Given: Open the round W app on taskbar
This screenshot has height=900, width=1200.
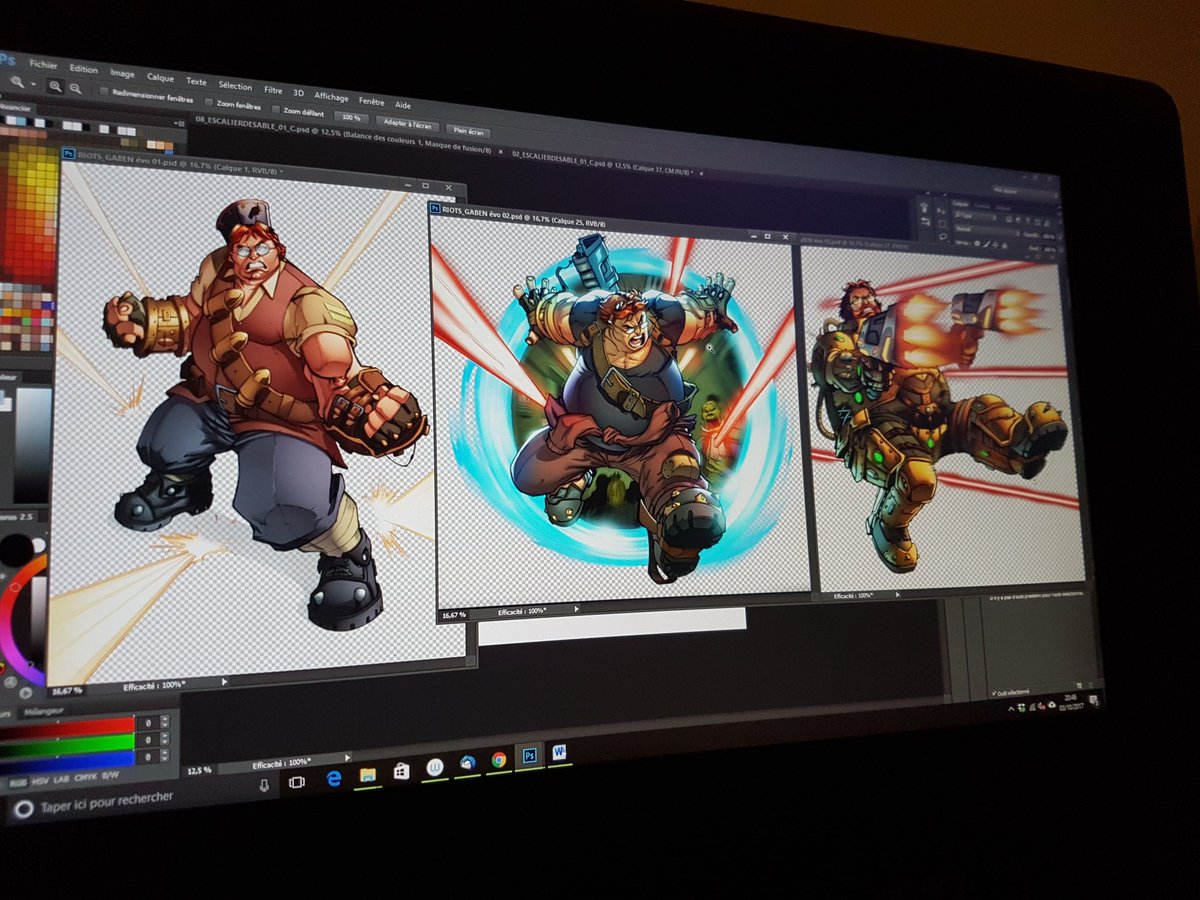Looking at the screenshot, I should pos(434,767).
